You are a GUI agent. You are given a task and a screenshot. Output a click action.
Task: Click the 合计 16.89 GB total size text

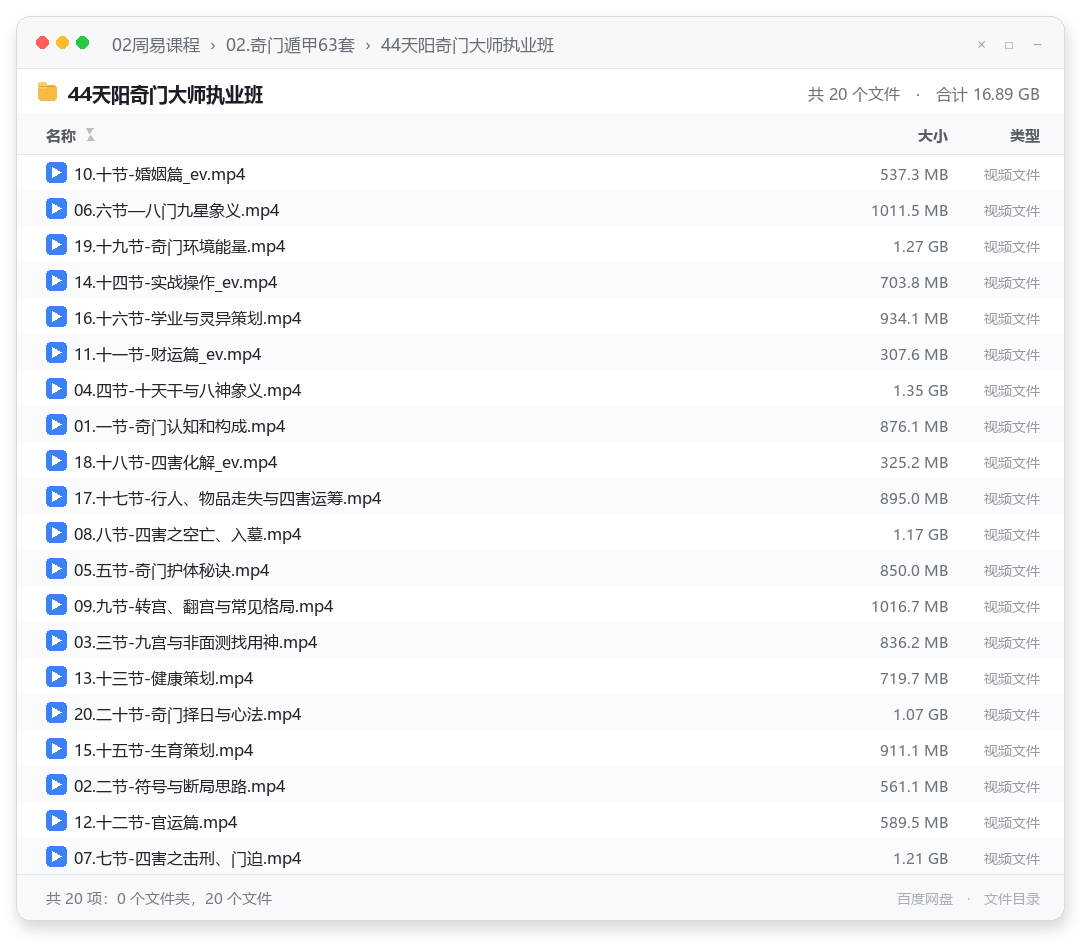click(x=988, y=94)
